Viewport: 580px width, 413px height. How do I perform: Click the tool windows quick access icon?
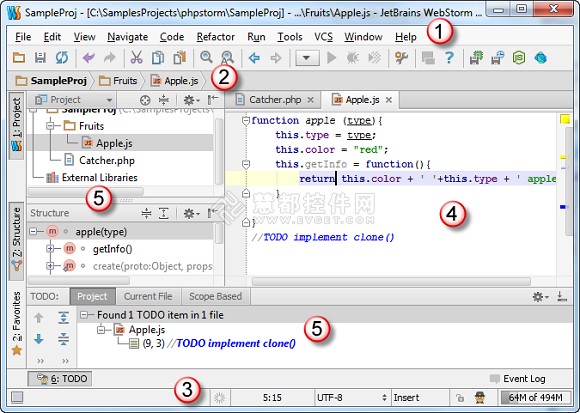click(x=17, y=397)
